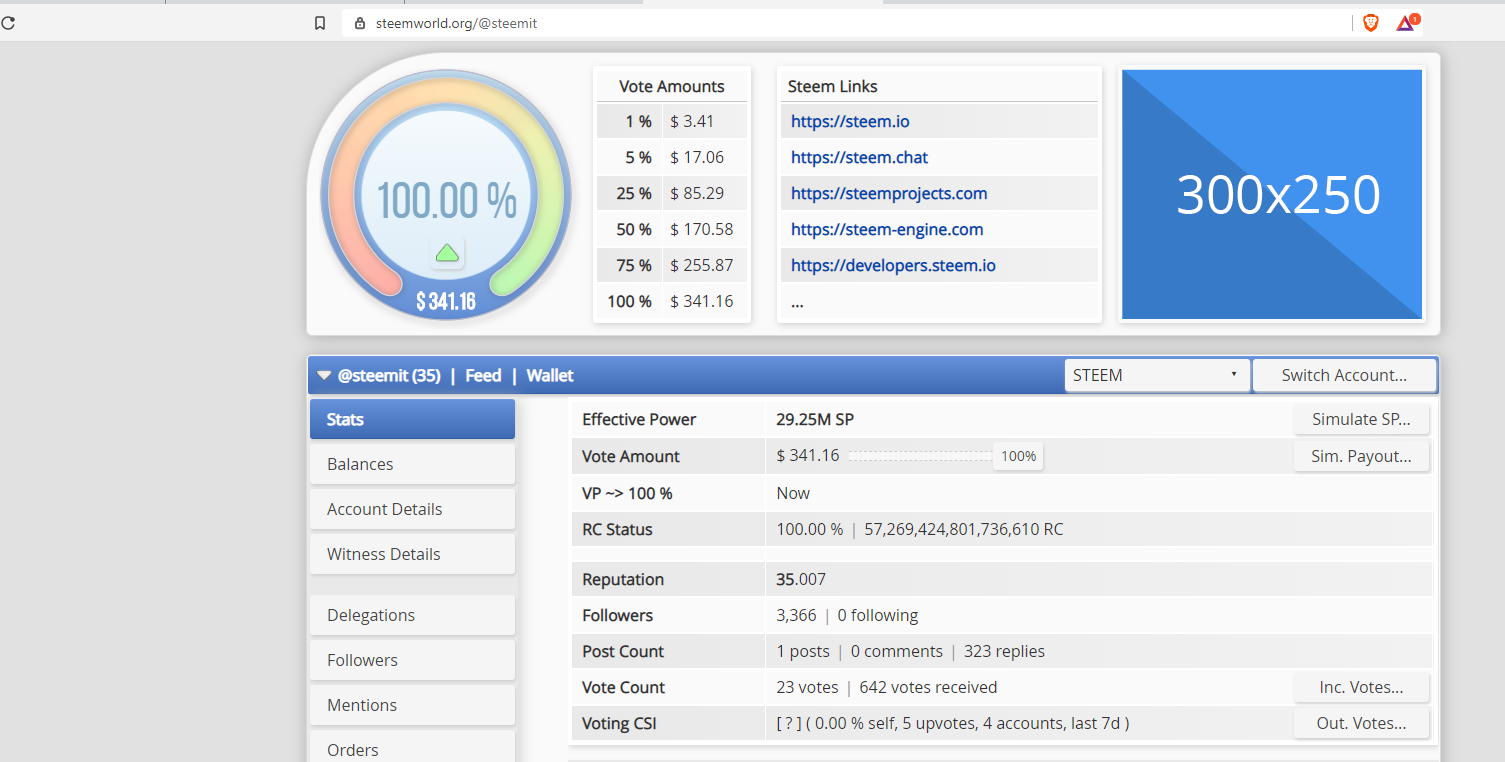Screen dimensions: 1505x762
Task: Click the green upvote arrow in gauge
Action: [447, 253]
